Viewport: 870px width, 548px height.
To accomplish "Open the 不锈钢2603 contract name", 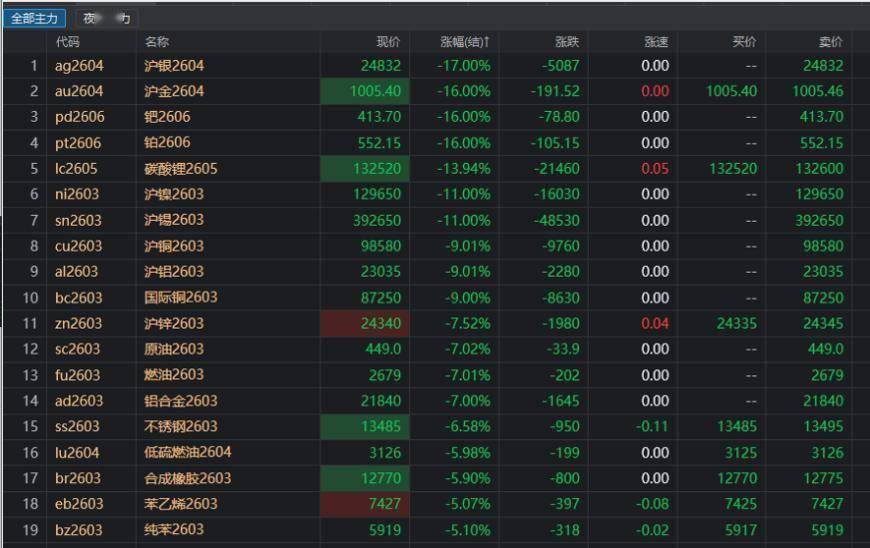I will pyautogui.click(x=181, y=426).
